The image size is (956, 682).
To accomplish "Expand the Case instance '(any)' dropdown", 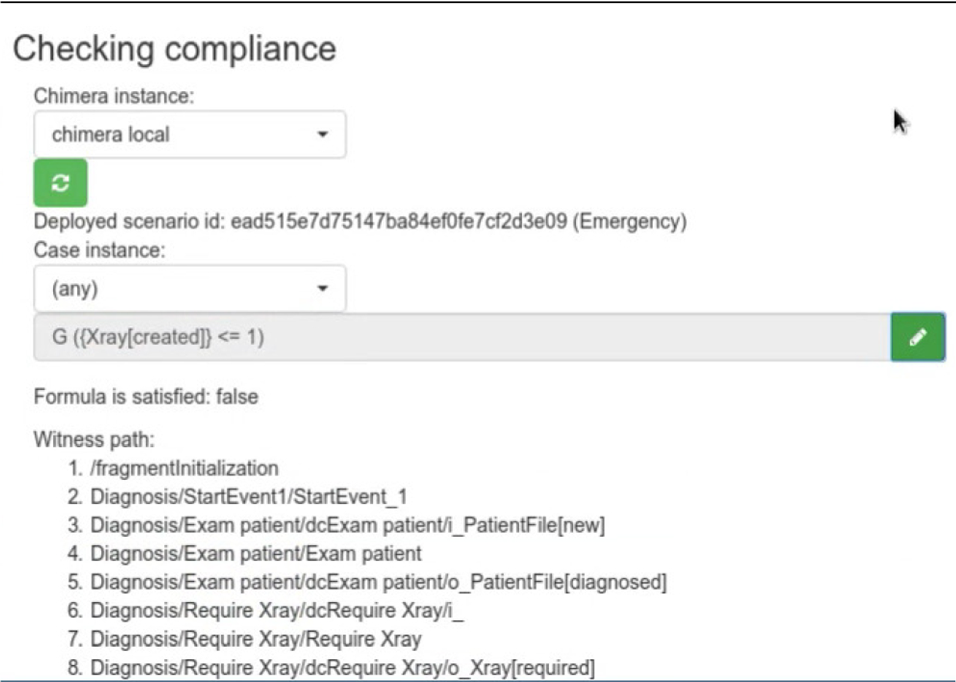I will tap(190, 288).
